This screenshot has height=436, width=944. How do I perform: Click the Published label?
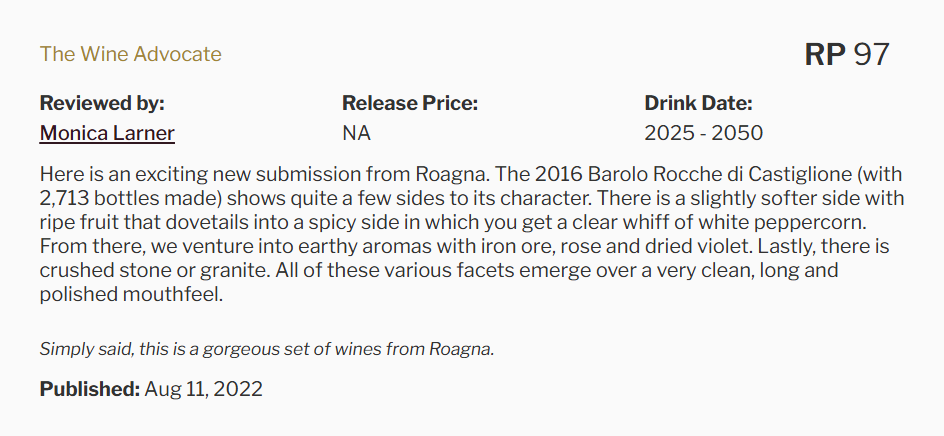pyautogui.click(x=89, y=389)
